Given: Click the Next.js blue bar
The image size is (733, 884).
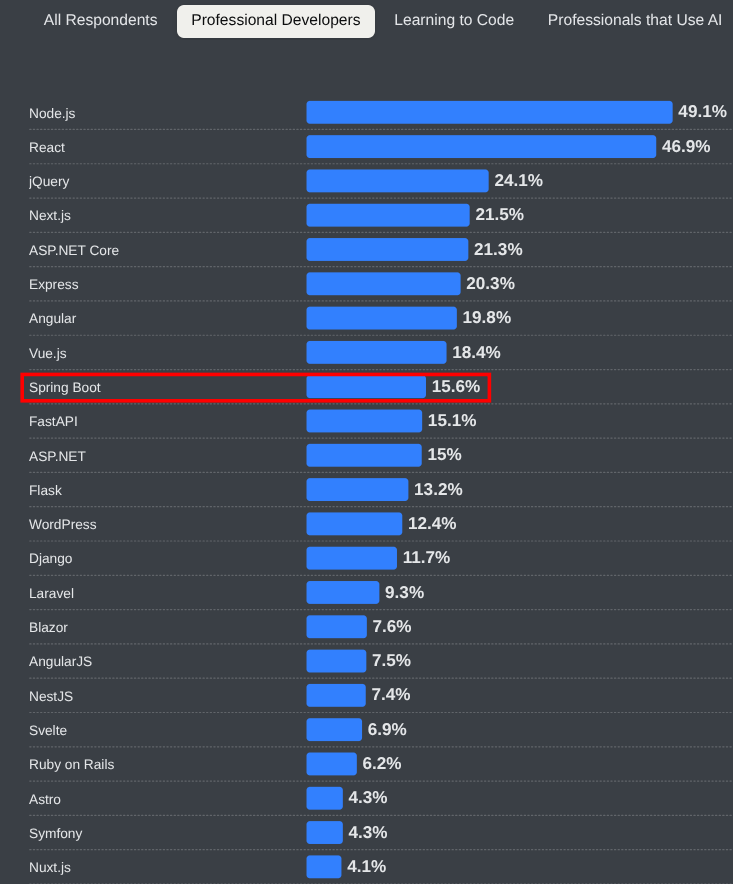Looking at the screenshot, I should click(387, 215).
